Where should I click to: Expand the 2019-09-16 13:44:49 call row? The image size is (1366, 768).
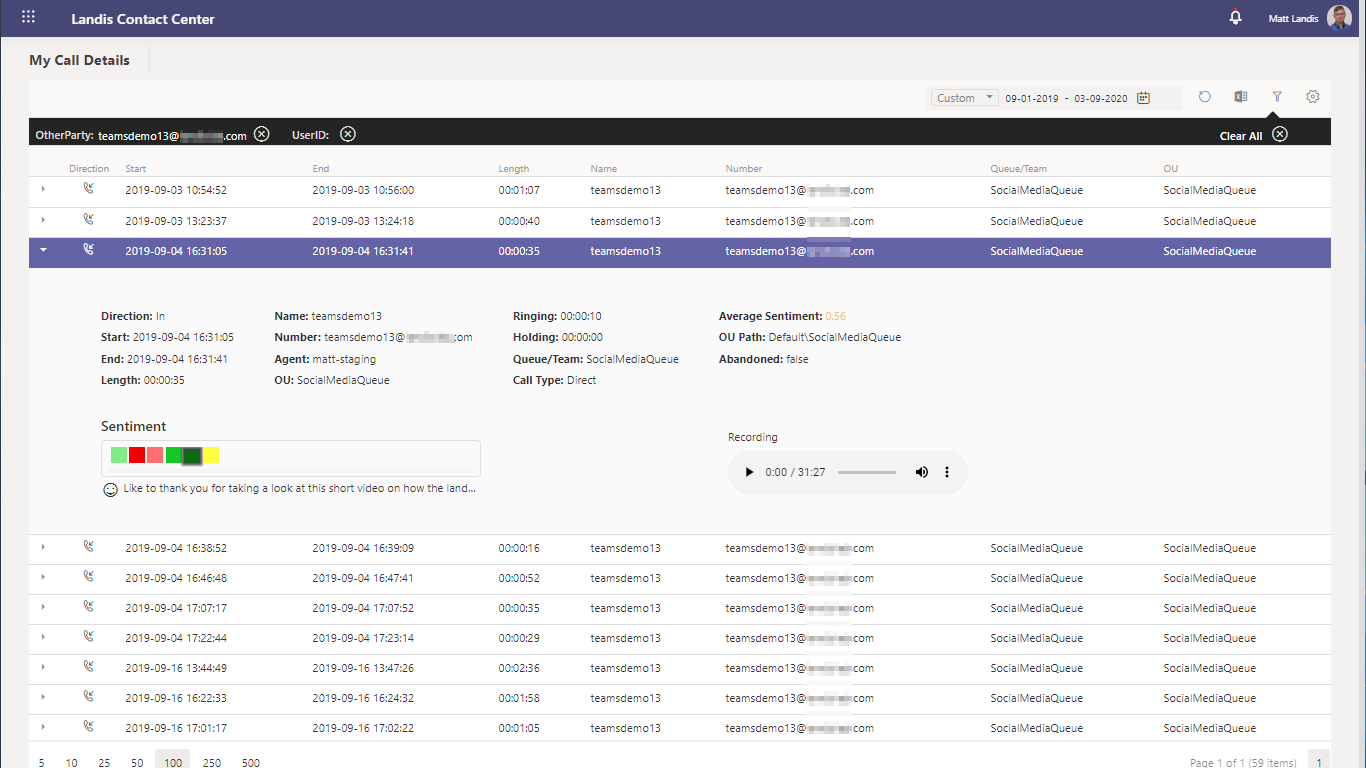point(43,667)
